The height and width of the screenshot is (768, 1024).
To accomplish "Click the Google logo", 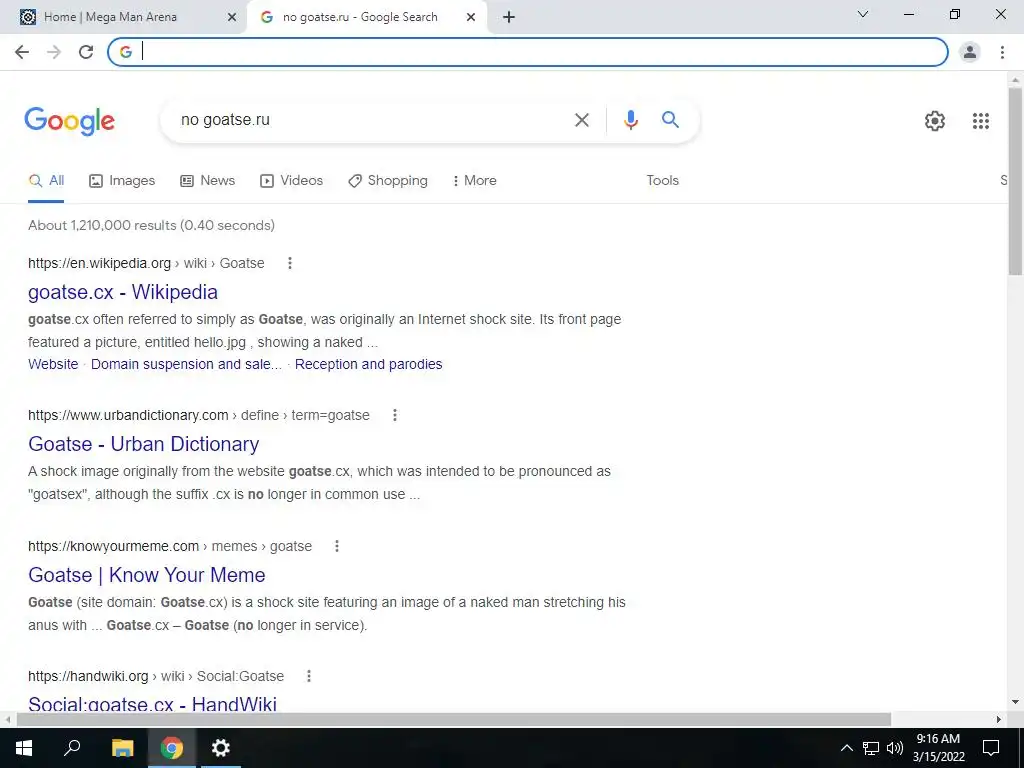I will 69,121.
